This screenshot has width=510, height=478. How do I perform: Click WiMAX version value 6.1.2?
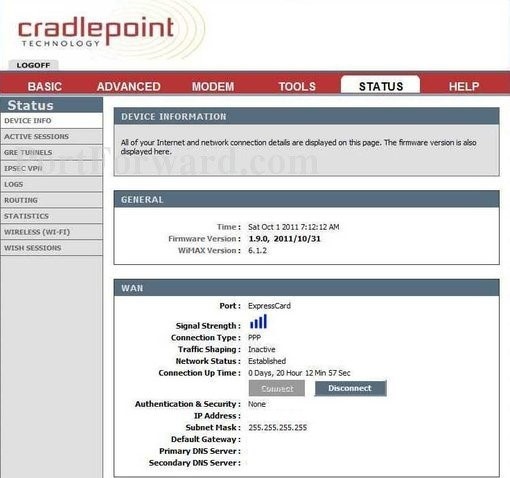pyautogui.click(x=257, y=250)
